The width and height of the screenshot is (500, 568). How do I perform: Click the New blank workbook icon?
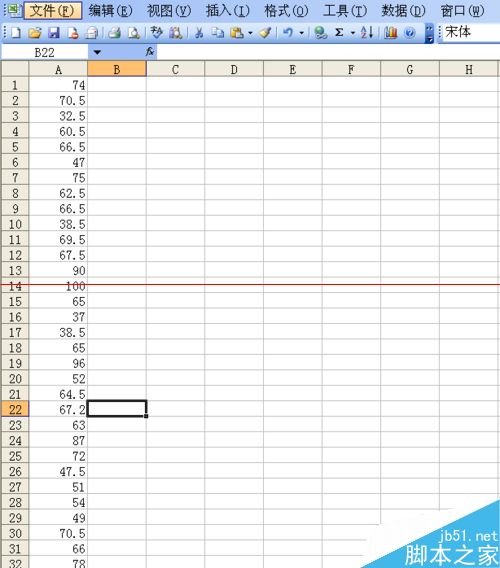pyautogui.click(x=16, y=33)
